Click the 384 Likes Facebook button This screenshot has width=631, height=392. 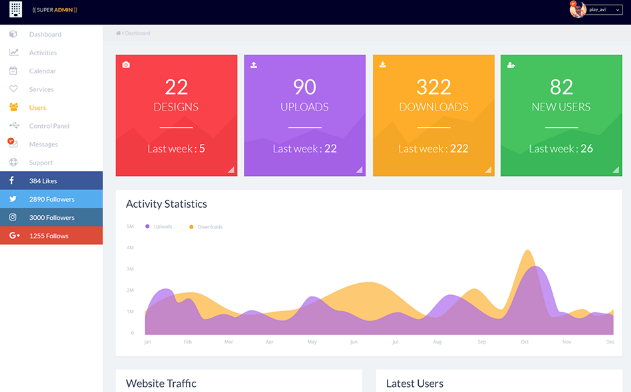[x=52, y=180]
